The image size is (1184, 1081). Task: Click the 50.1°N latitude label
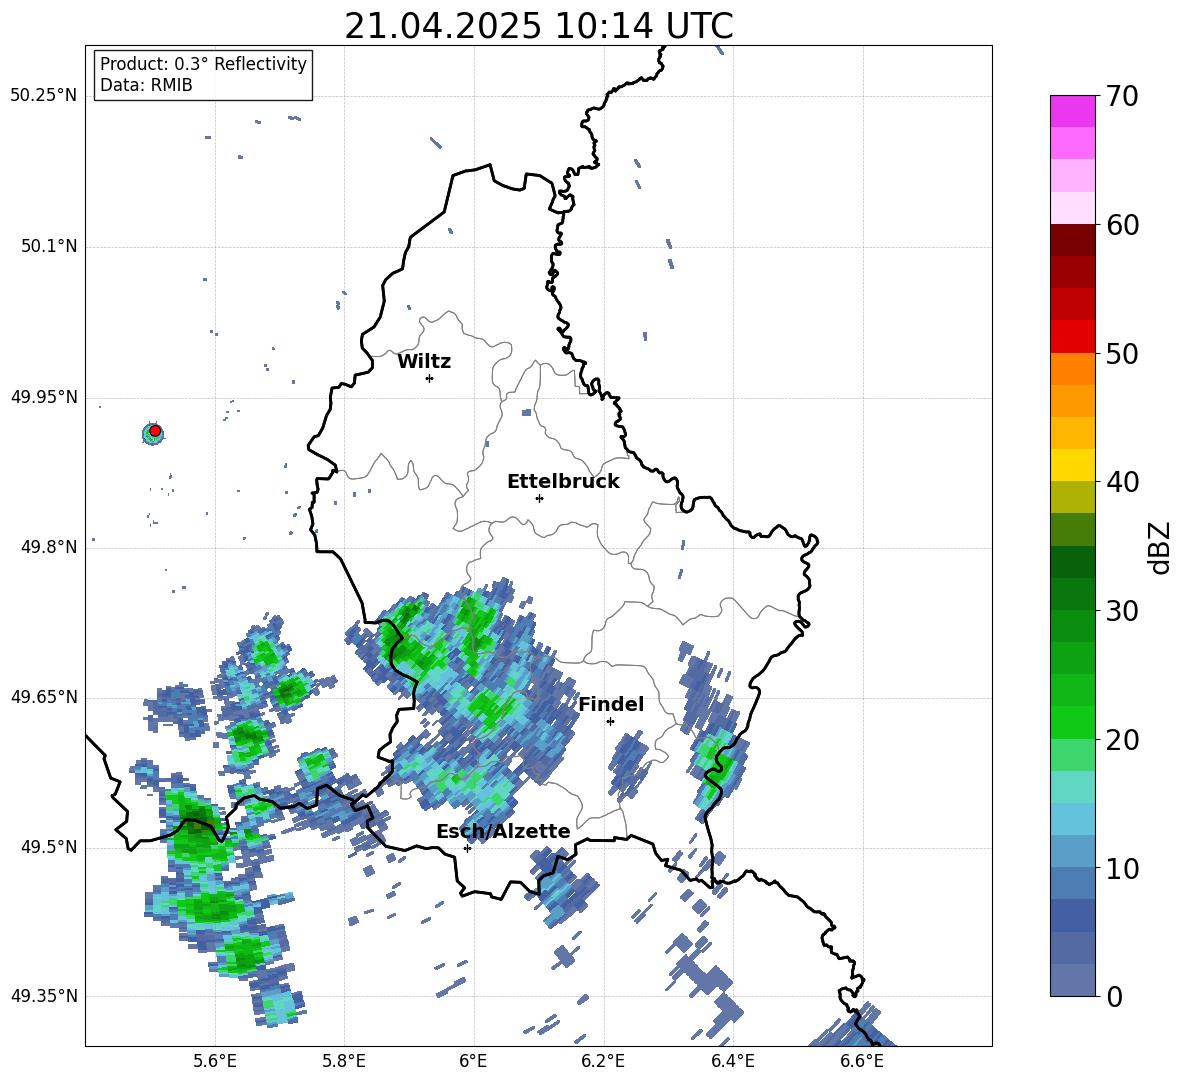[48, 247]
